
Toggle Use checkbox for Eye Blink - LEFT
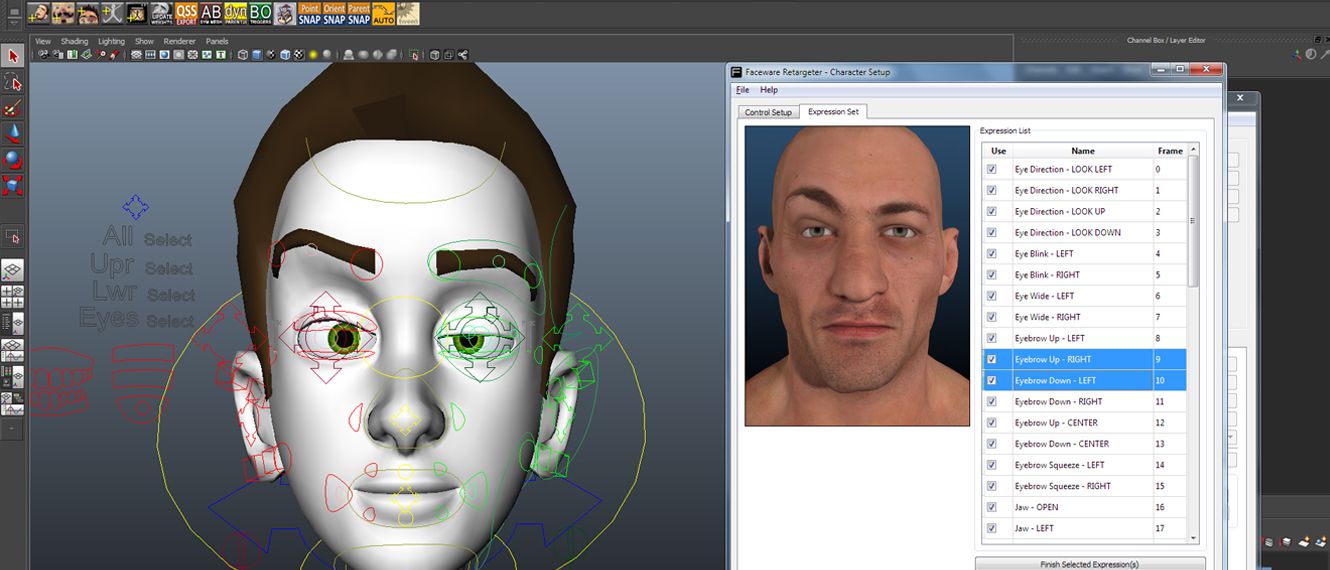click(992, 254)
